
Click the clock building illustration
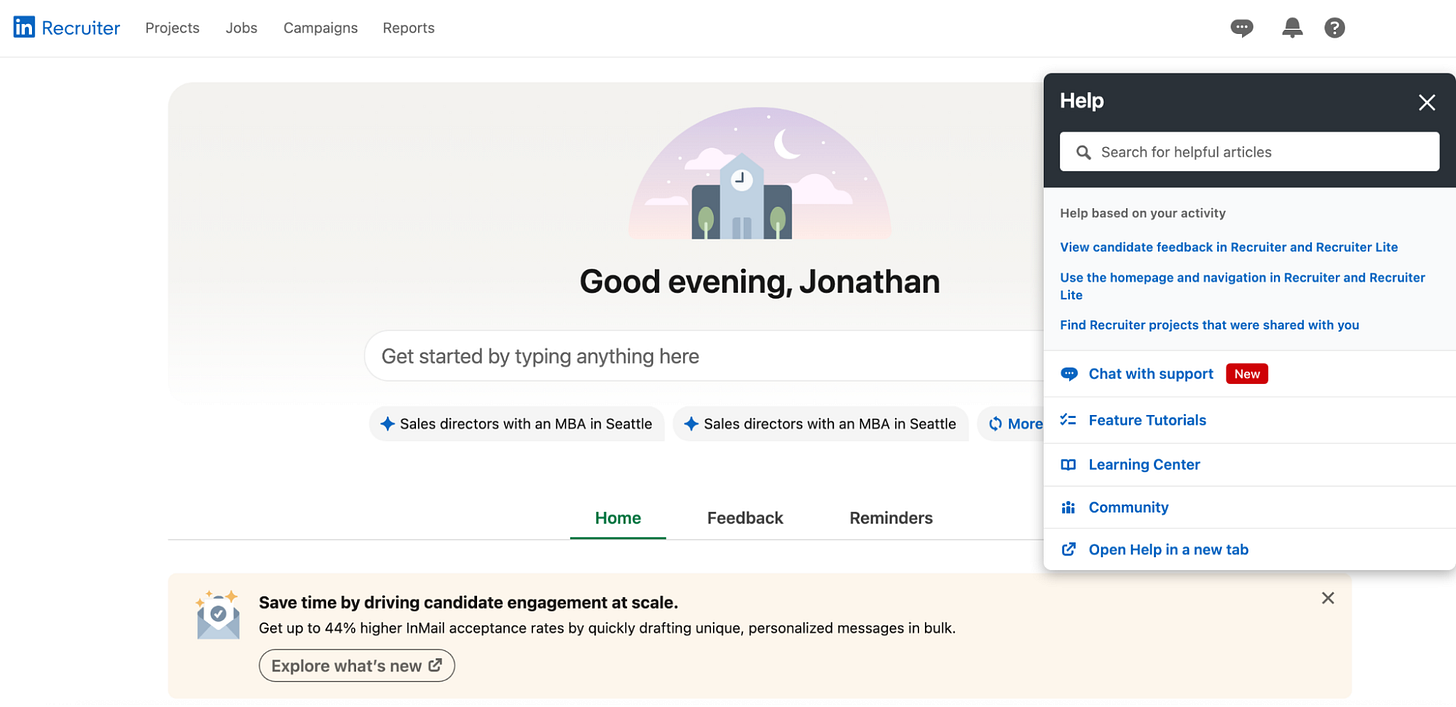coord(760,173)
